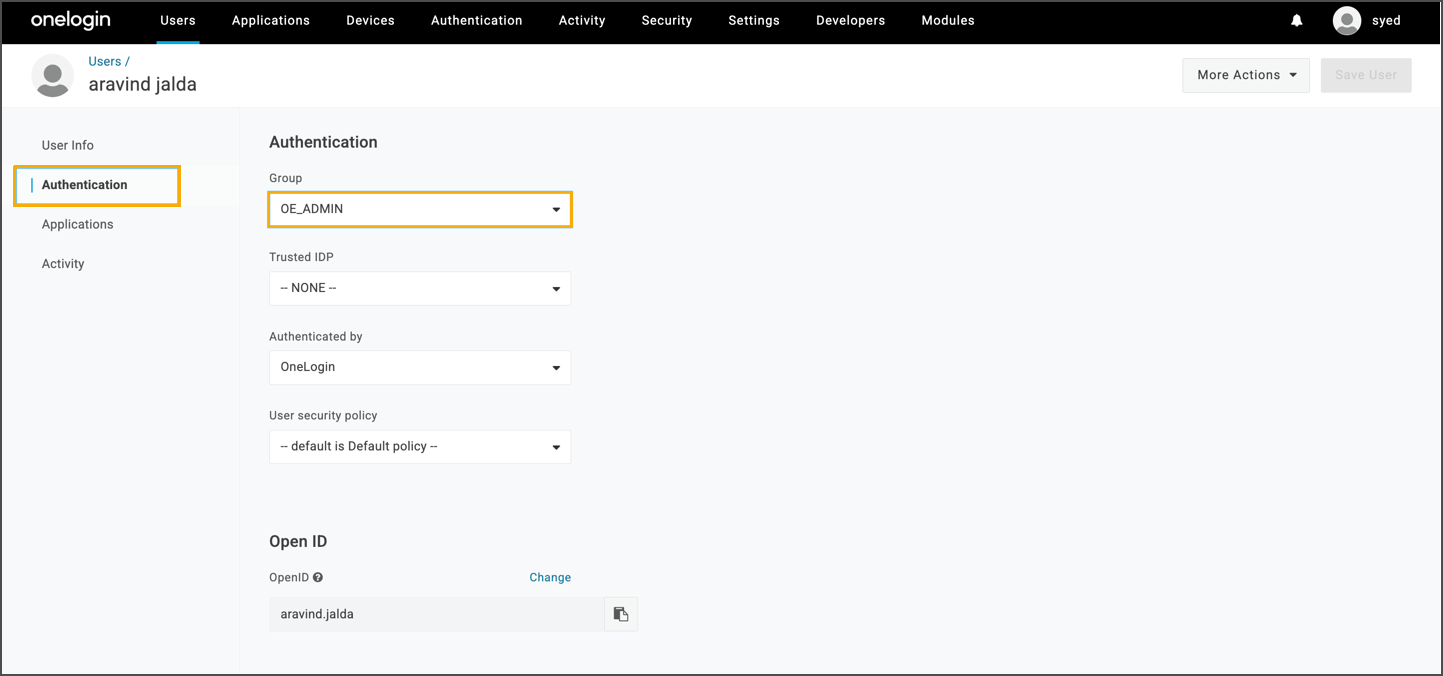
Task: Copy the OpenID to clipboard
Action: point(621,614)
